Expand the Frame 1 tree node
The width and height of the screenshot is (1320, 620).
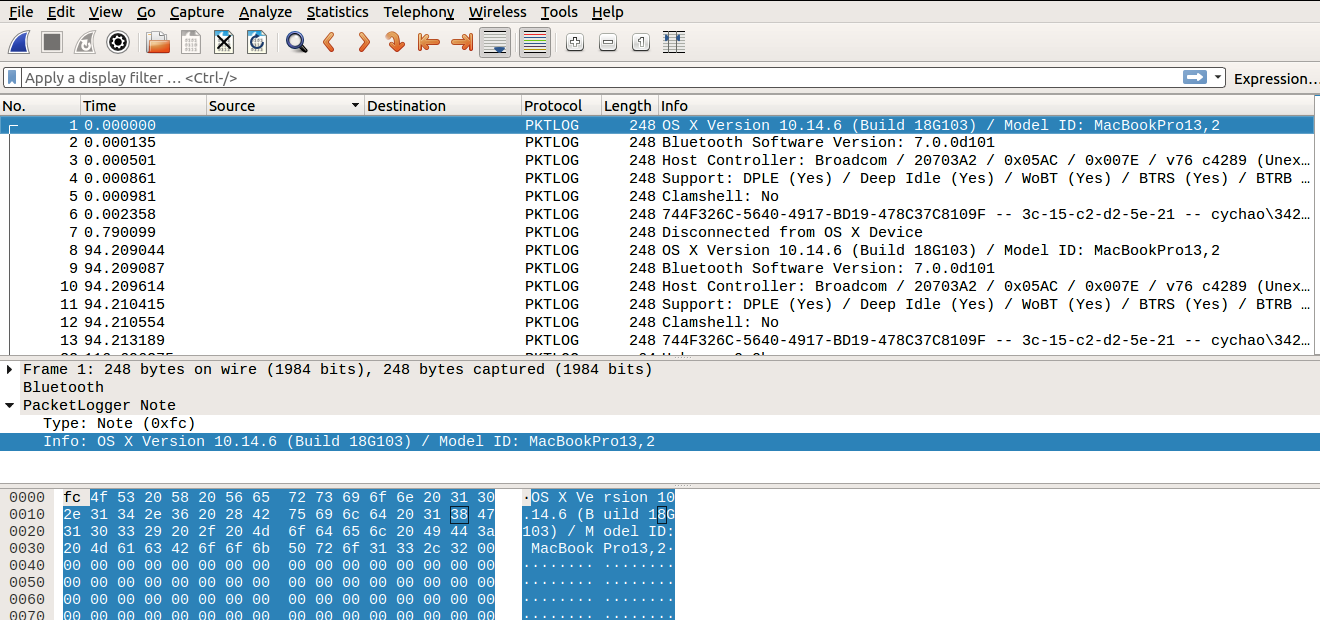(x=10, y=370)
